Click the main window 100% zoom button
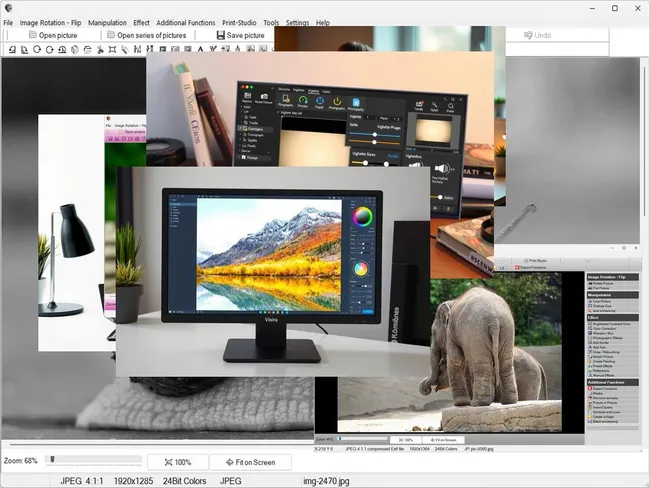650x488 pixels. click(x=178, y=462)
